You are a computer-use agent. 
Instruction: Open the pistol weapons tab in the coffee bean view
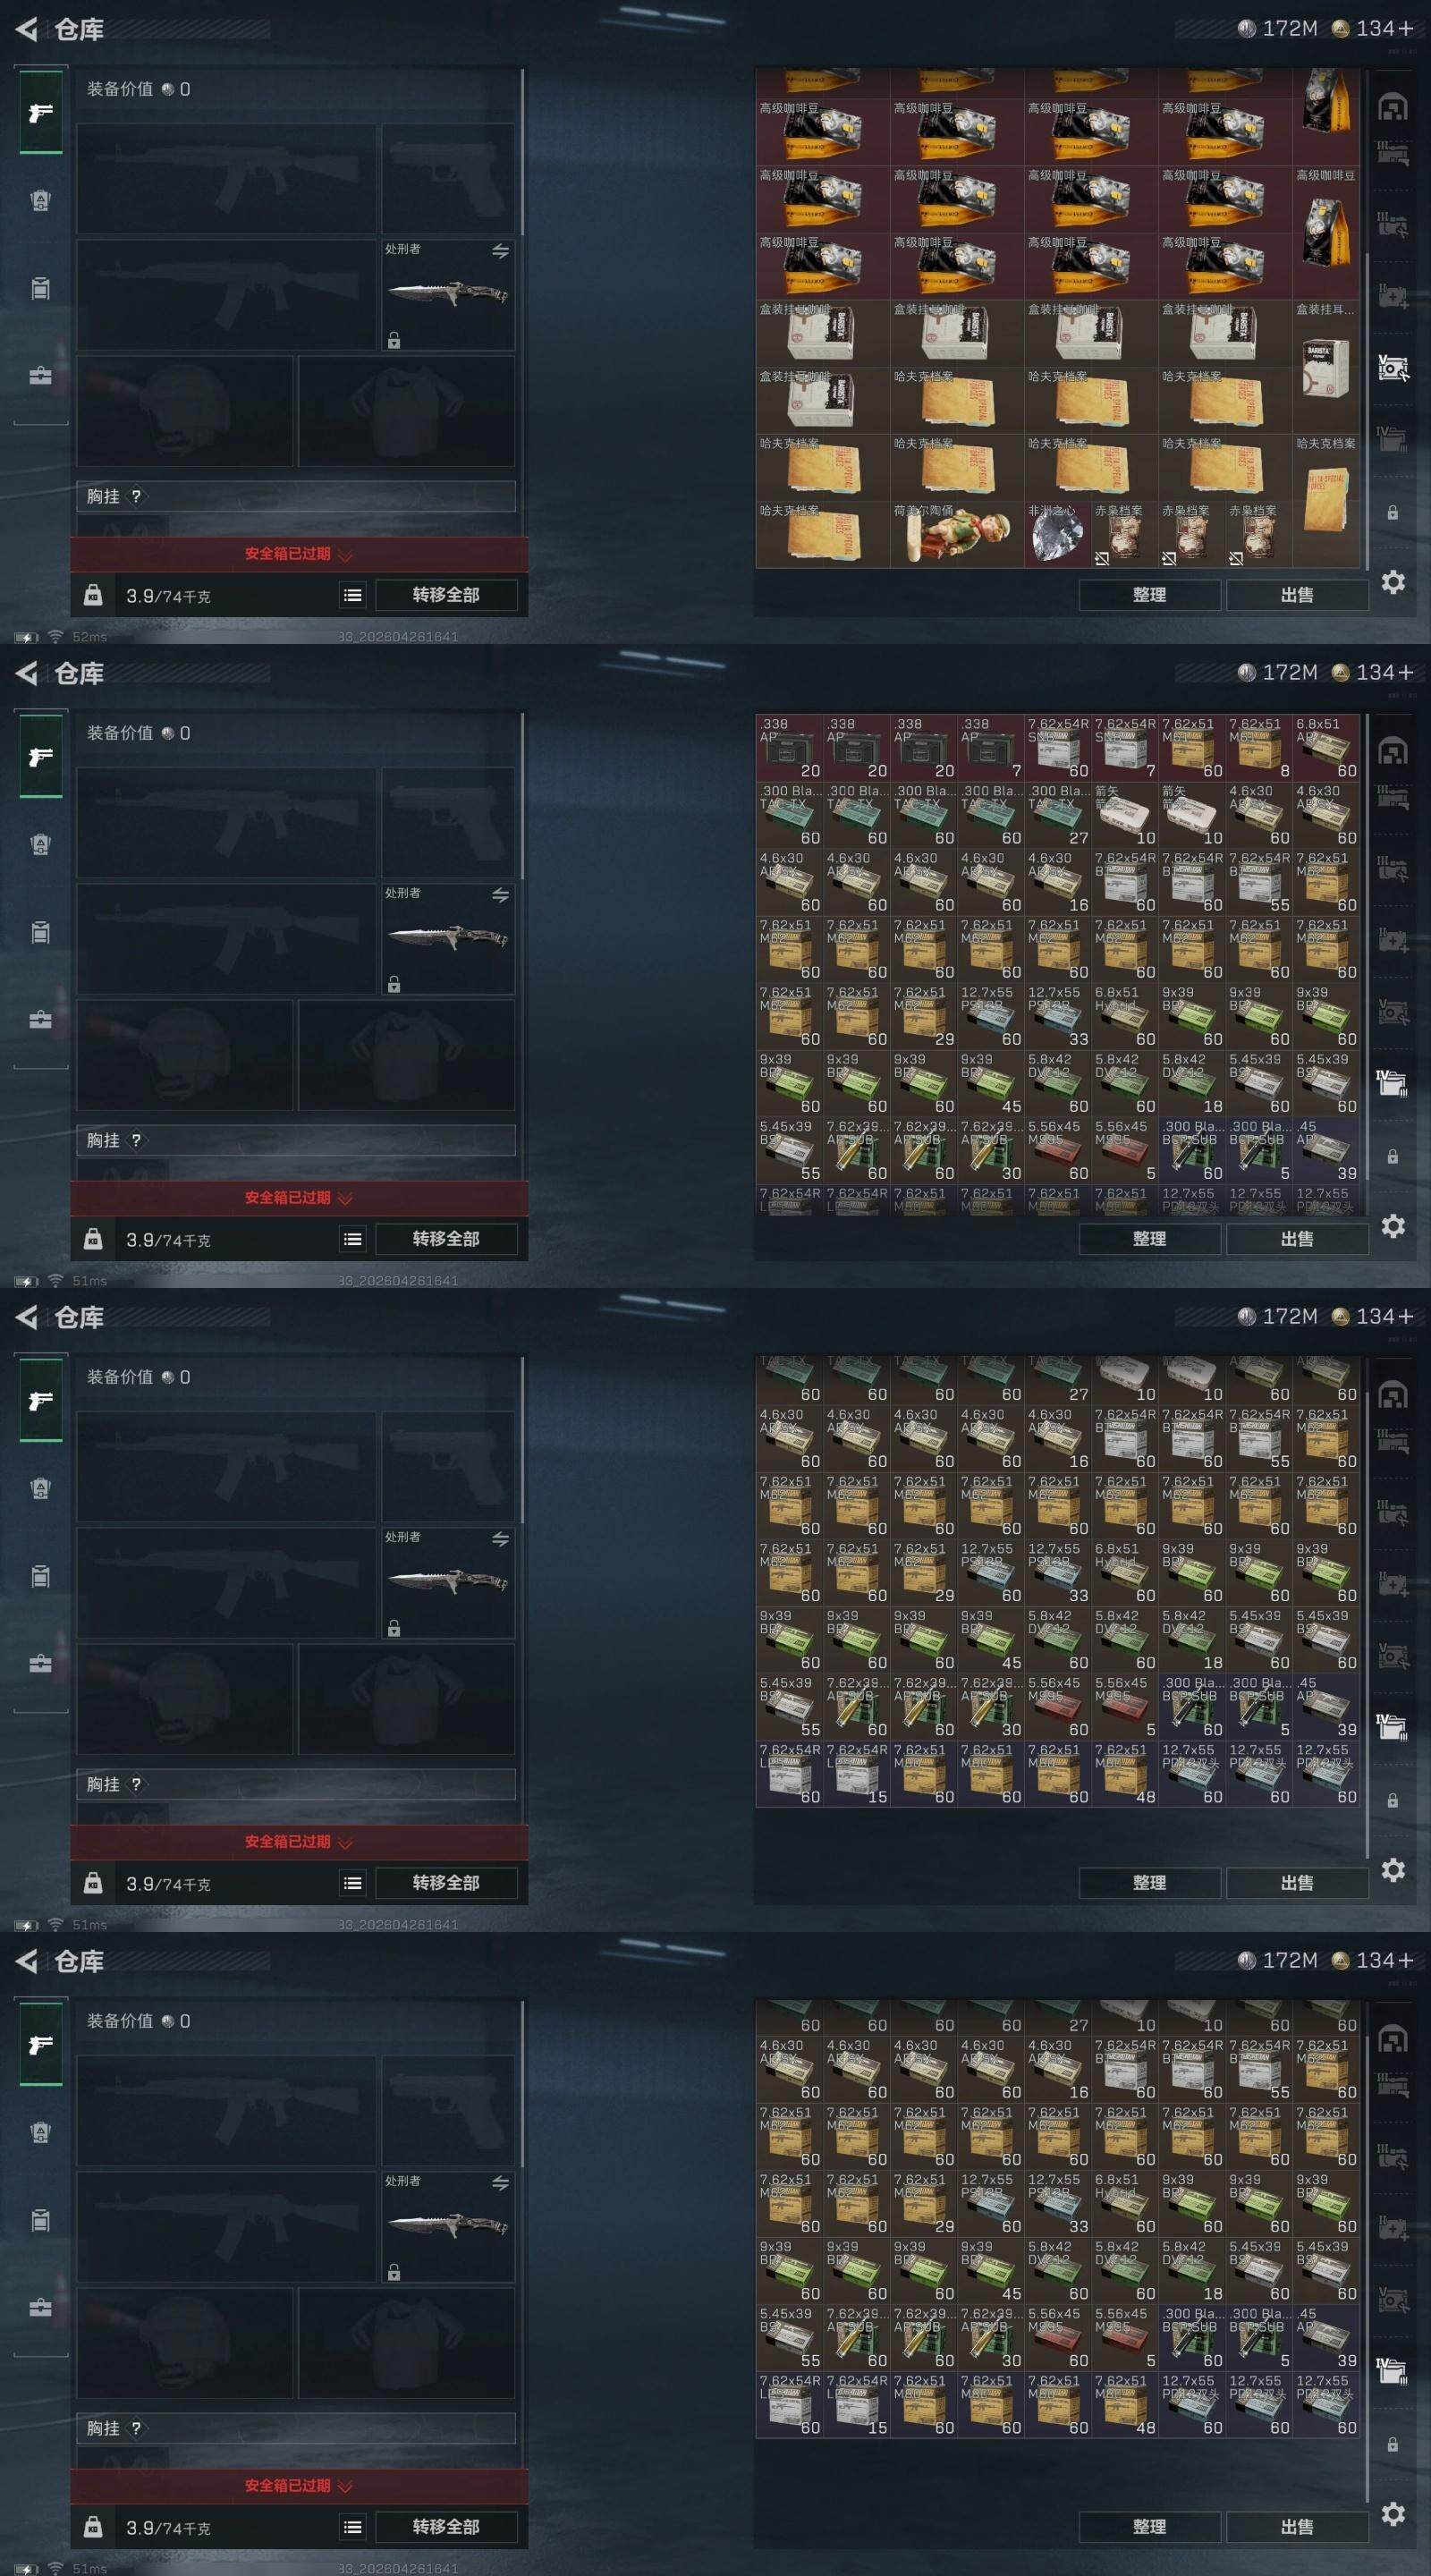click(x=41, y=112)
